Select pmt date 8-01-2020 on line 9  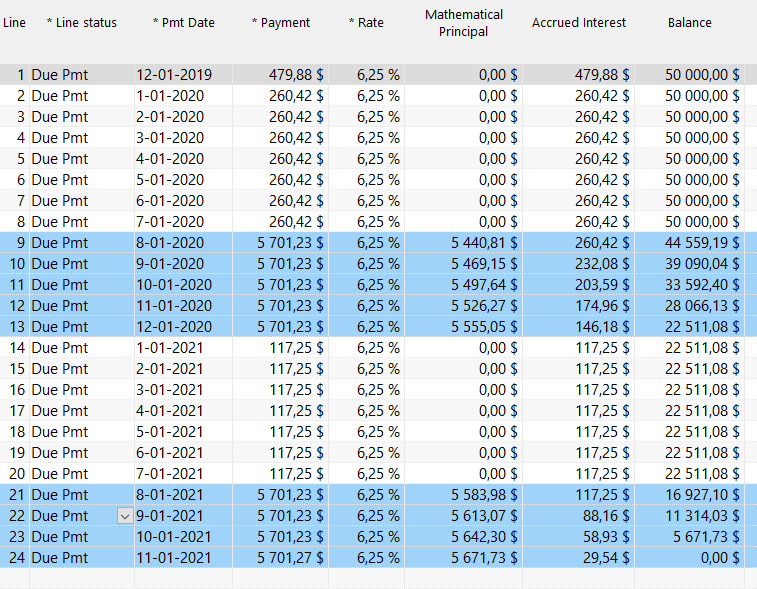click(183, 243)
